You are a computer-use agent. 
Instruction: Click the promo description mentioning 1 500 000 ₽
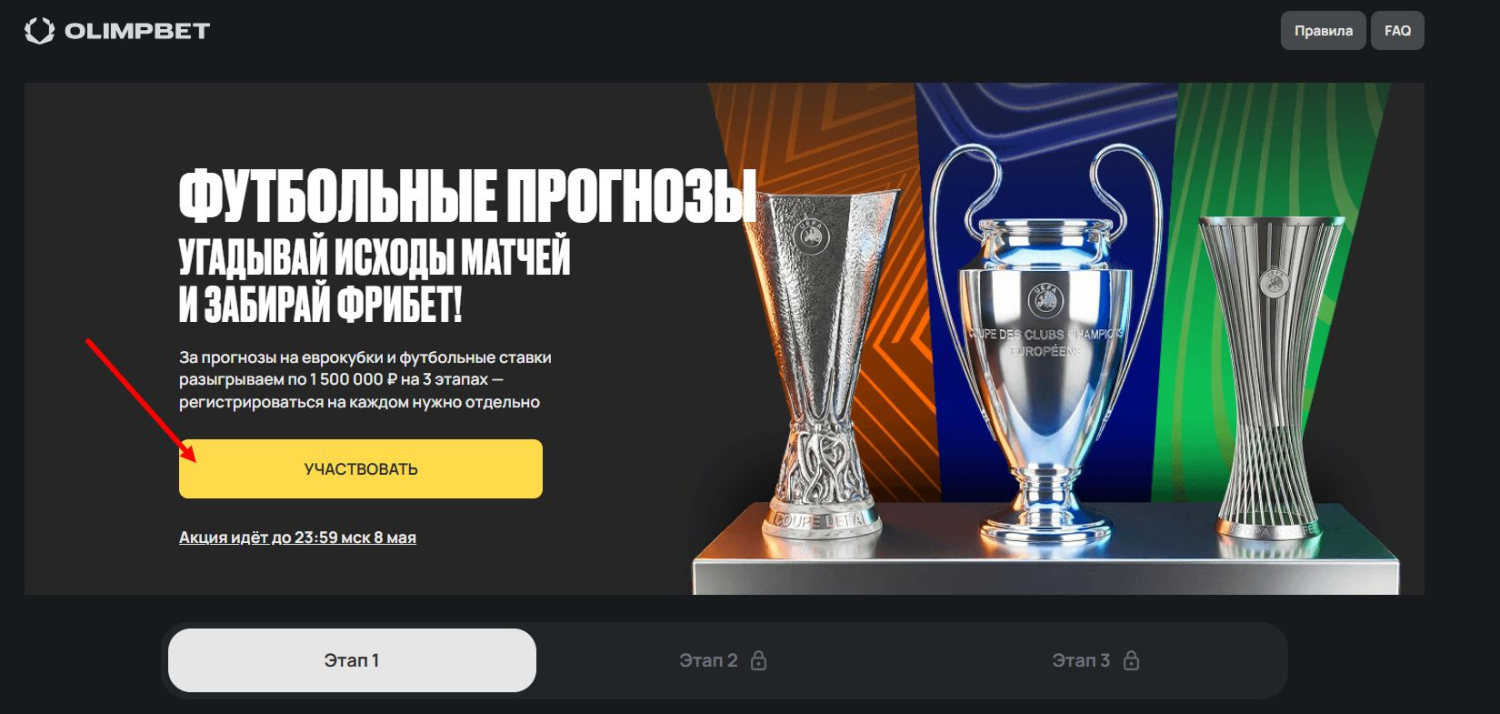point(365,380)
